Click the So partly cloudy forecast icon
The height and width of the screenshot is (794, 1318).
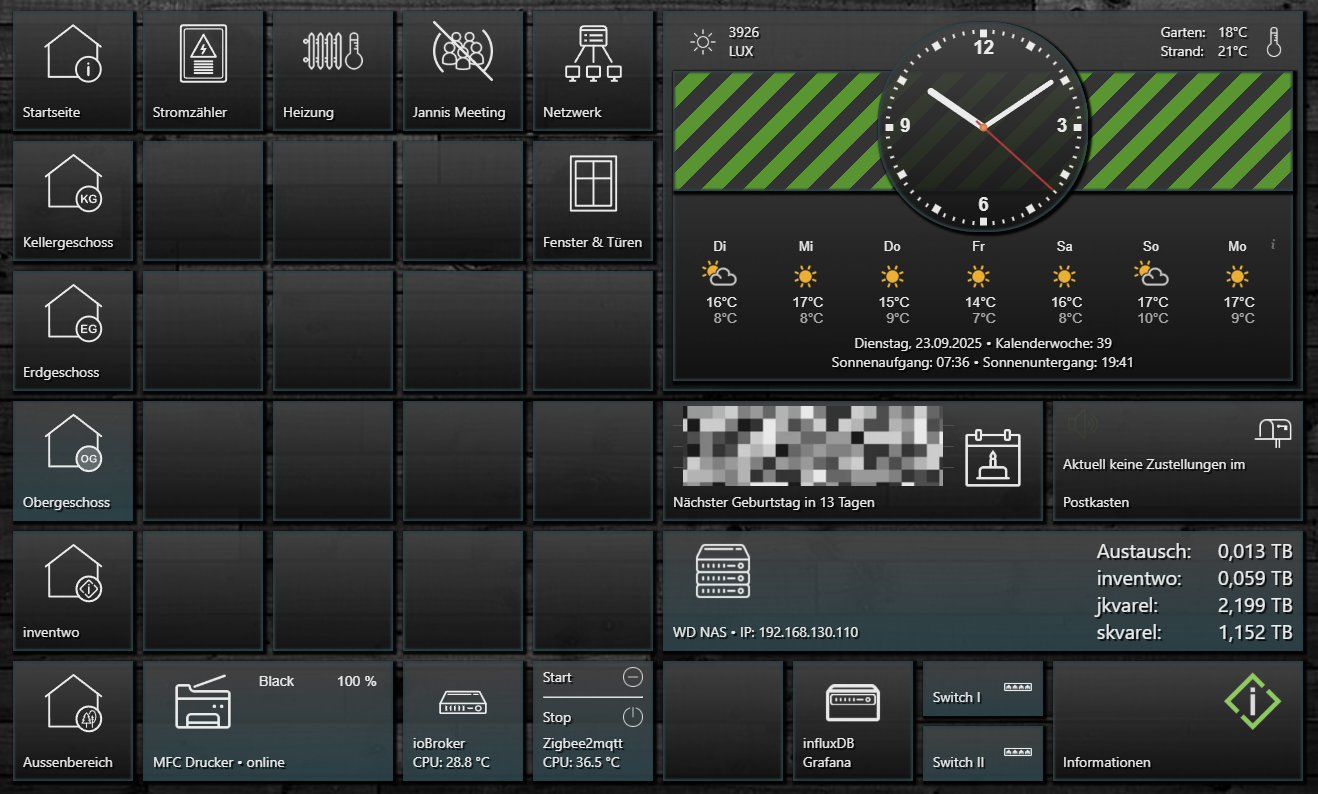[x=1152, y=275]
